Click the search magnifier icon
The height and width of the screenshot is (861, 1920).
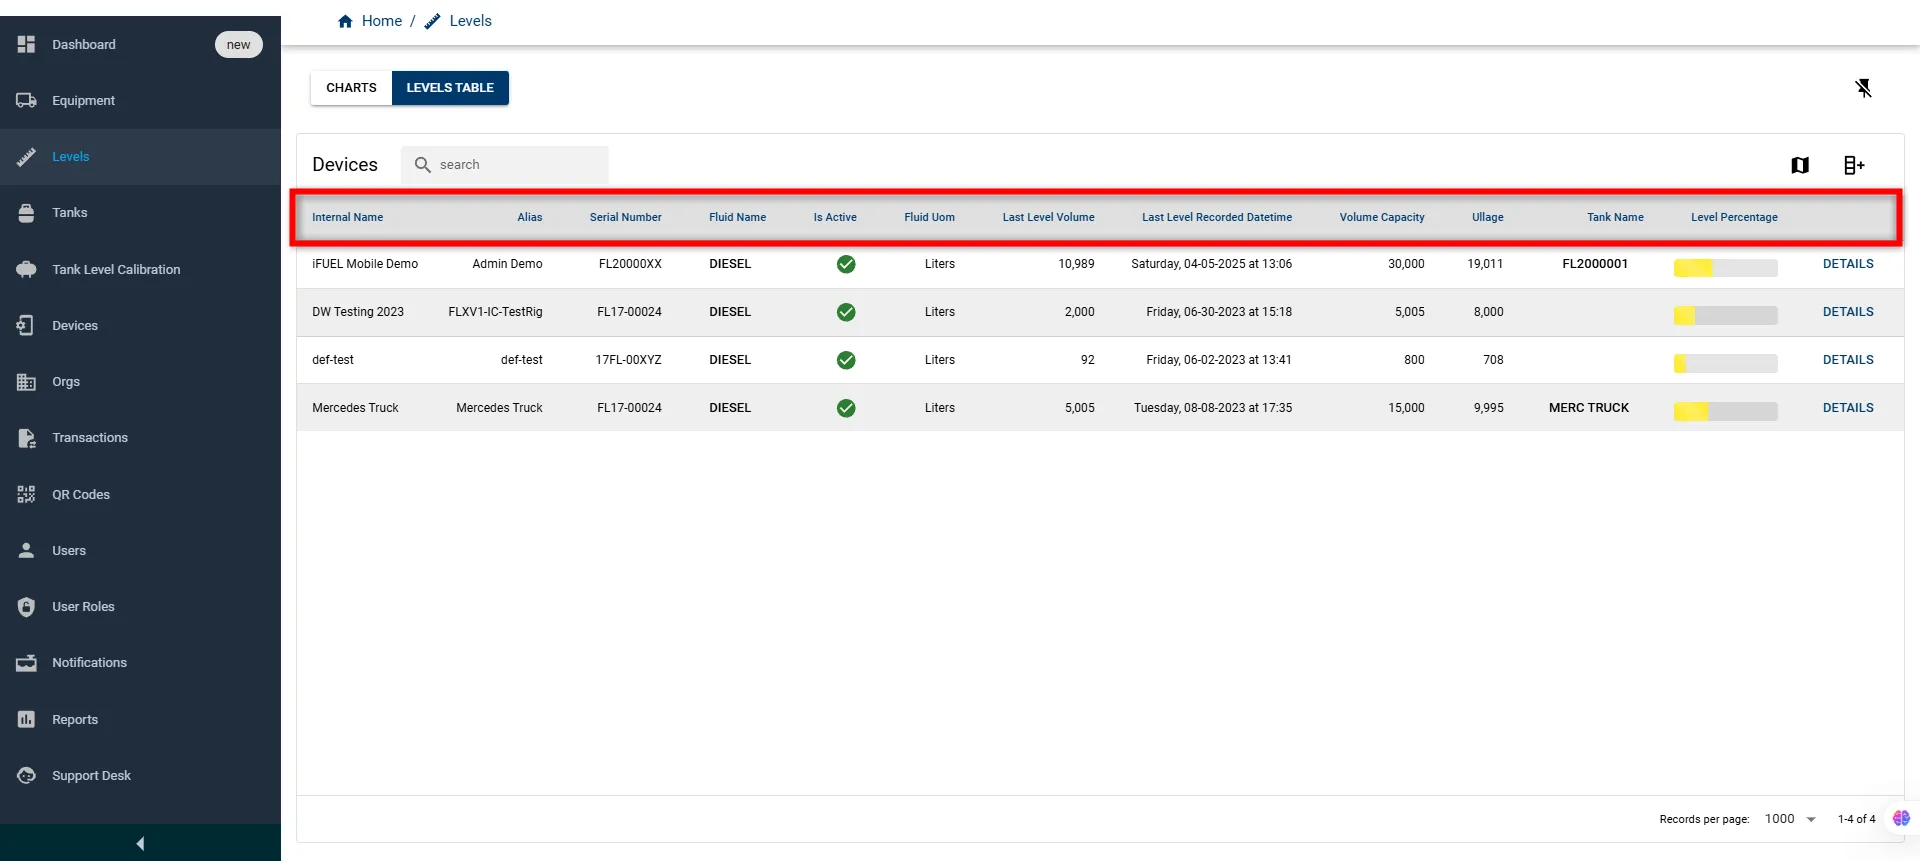click(x=423, y=164)
